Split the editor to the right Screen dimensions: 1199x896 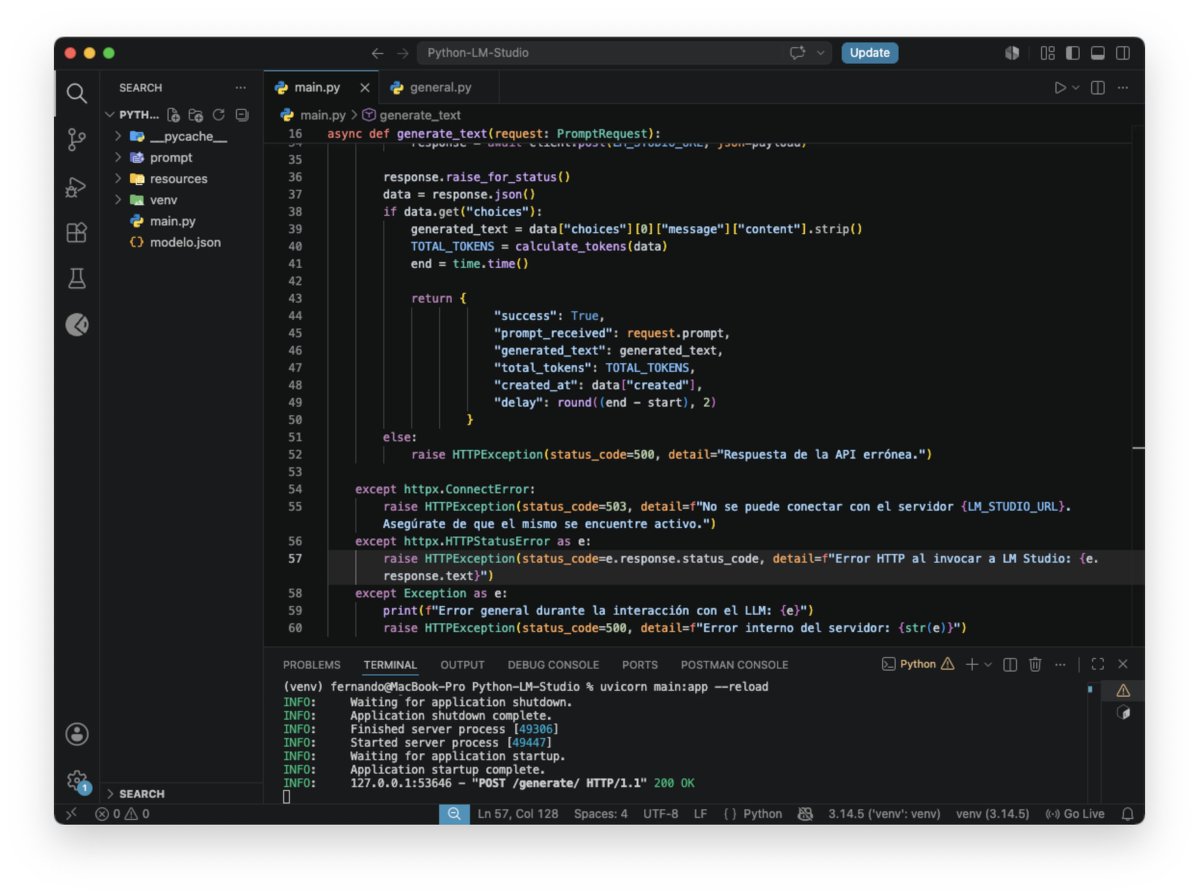point(1097,87)
